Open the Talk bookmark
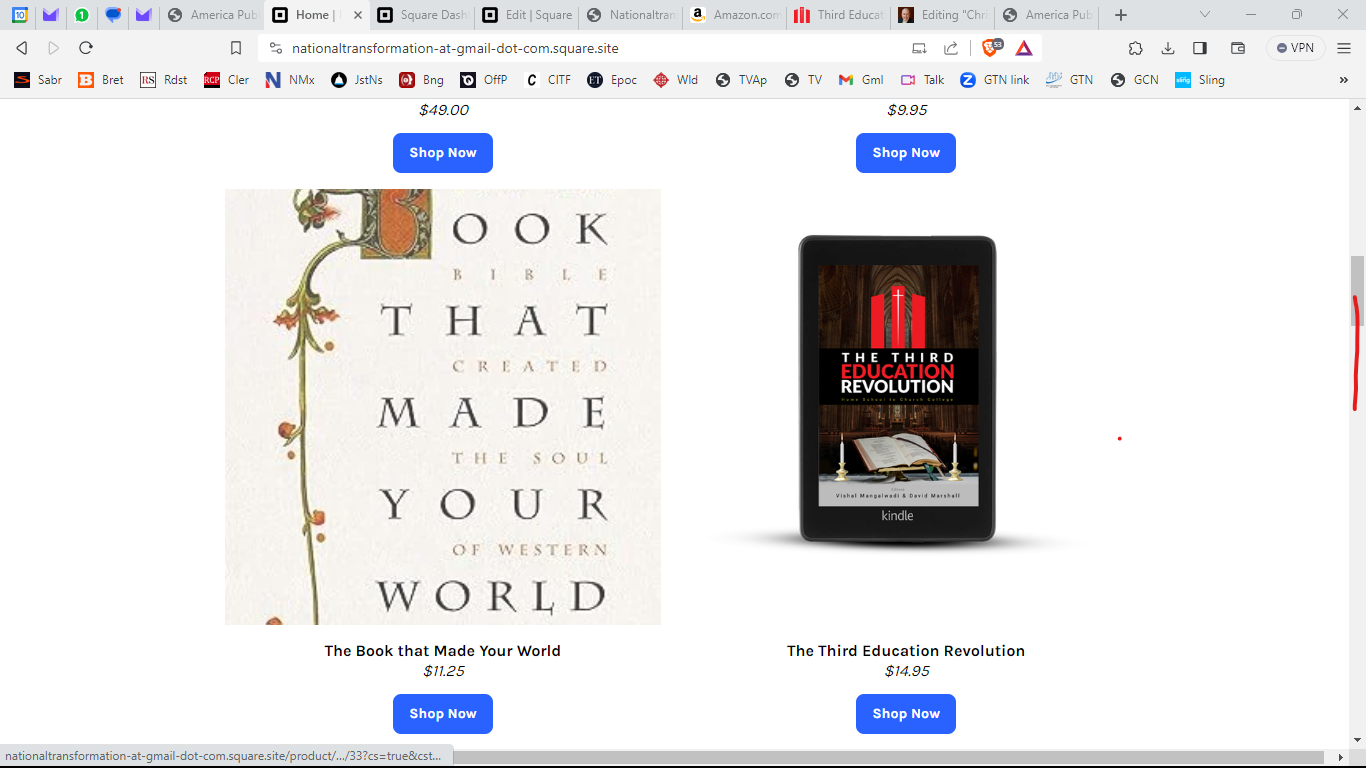Image resolution: width=1366 pixels, height=768 pixels. tap(923, 80)
